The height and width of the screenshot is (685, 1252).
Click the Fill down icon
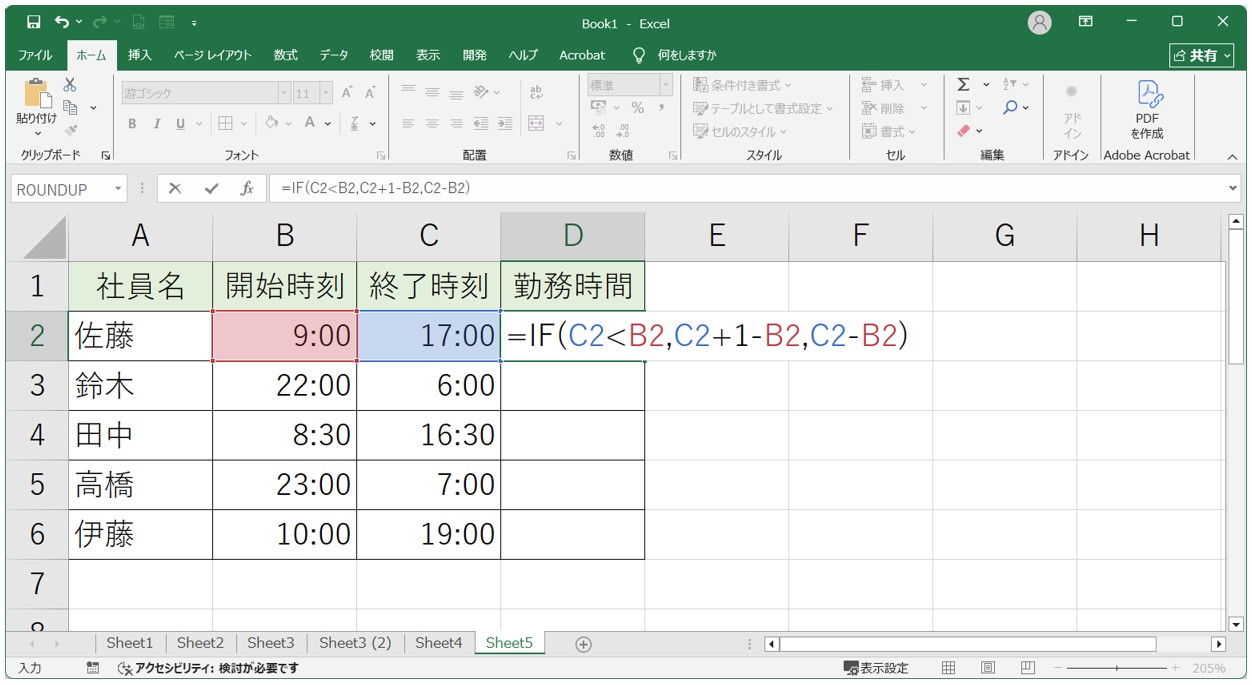click(963, 108)
